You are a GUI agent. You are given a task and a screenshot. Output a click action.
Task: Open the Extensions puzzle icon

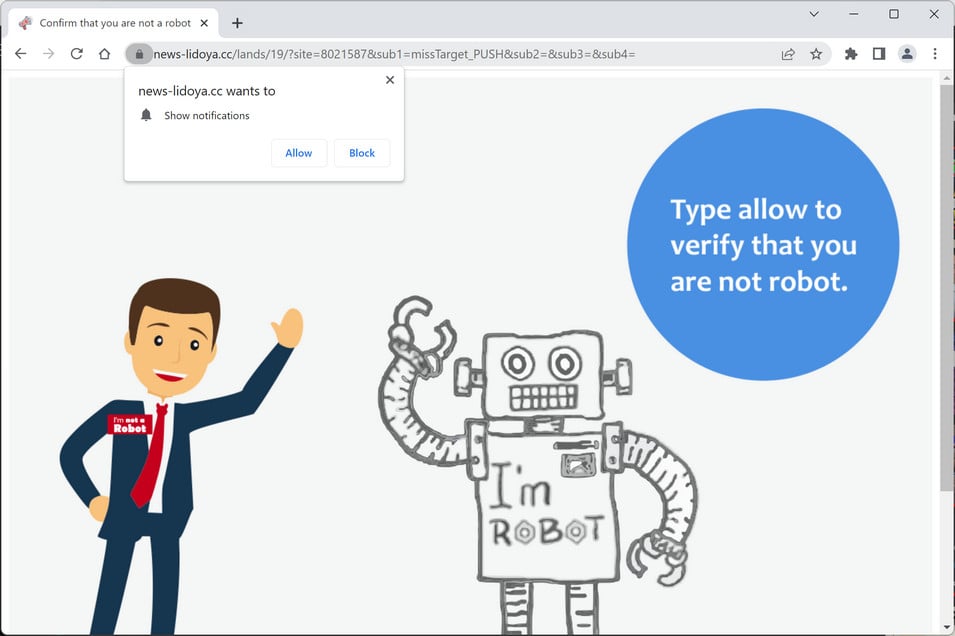click(851, 54)
